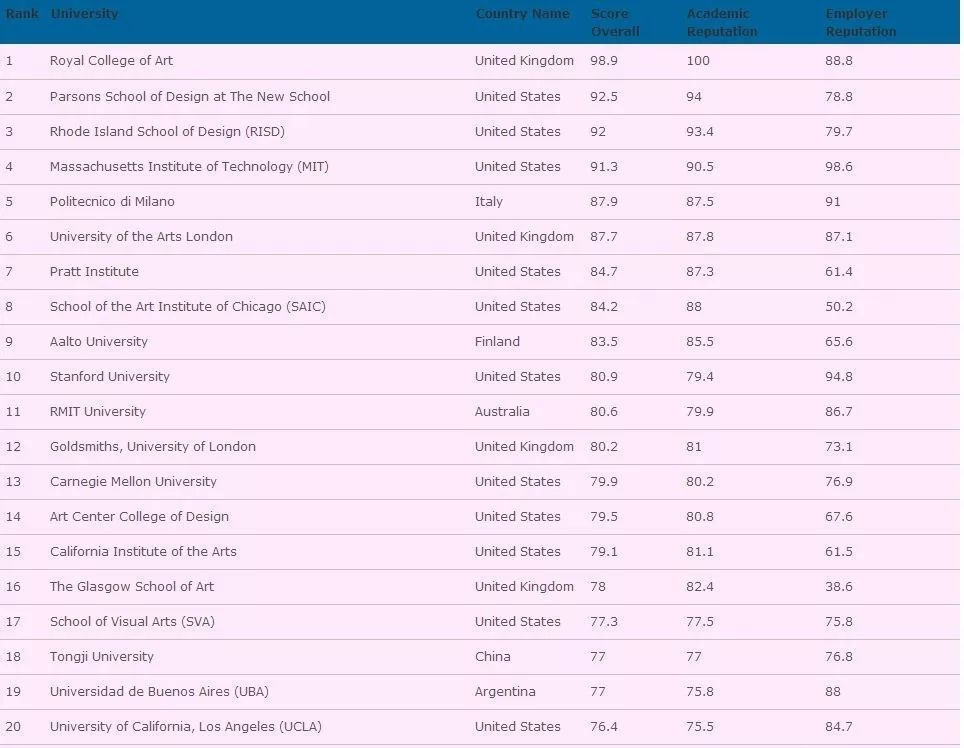
Task: Select Aalto University
Action: pos(99,342)
